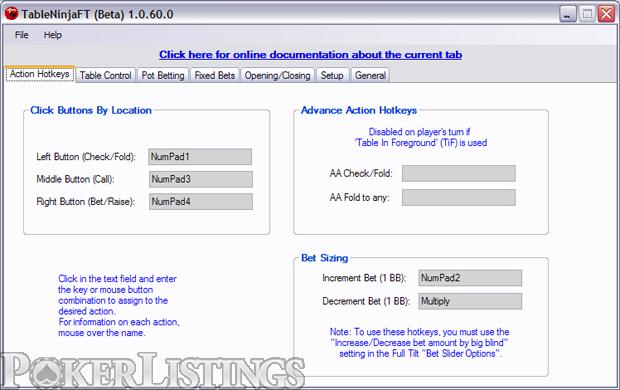Click the disabled maximize window button
This screenshot has width=620, height=390.
pyautogui.click(x=587, y=14)
